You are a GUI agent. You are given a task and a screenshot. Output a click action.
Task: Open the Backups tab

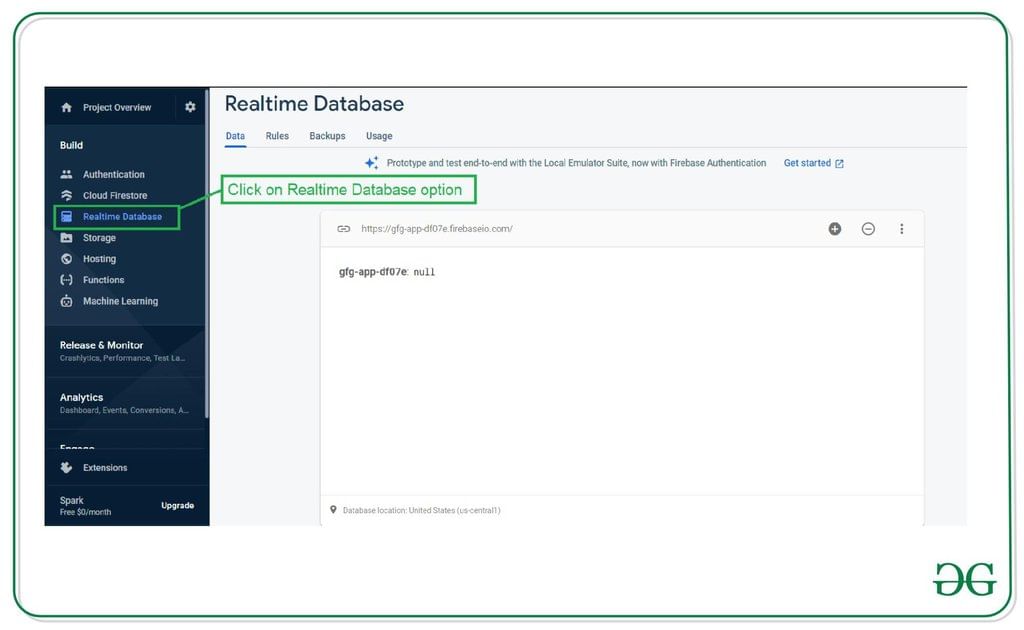tap(326, 135)
